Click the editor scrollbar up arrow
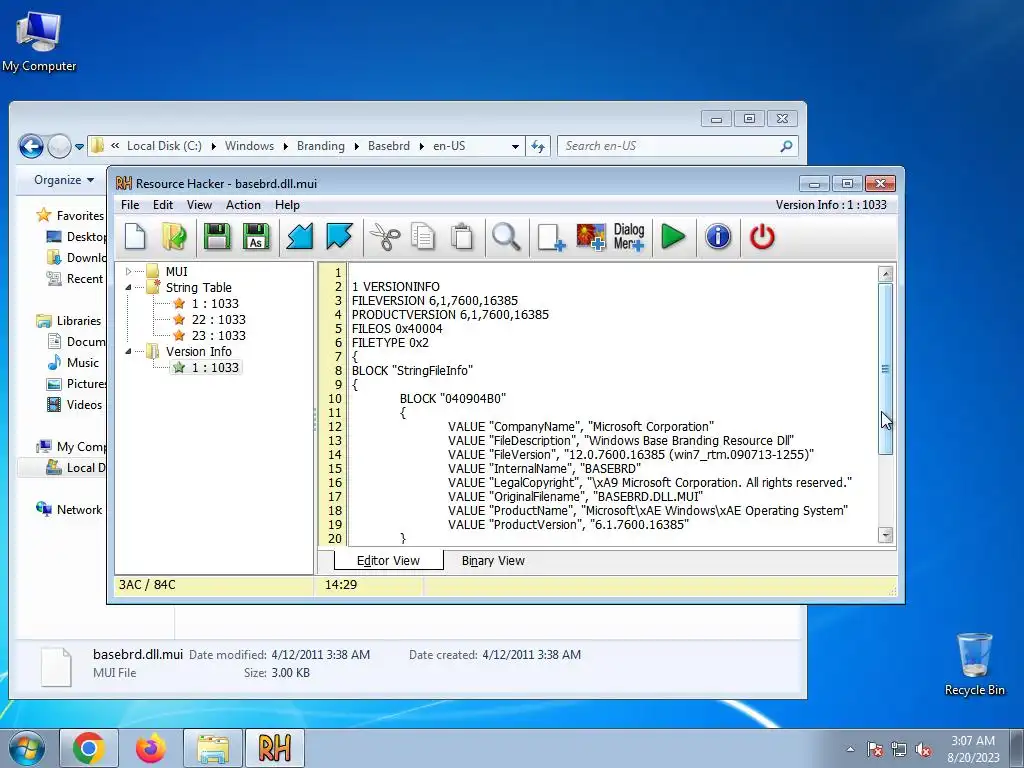The height and width of the screenshot is (768, 1024). point(886,274)
